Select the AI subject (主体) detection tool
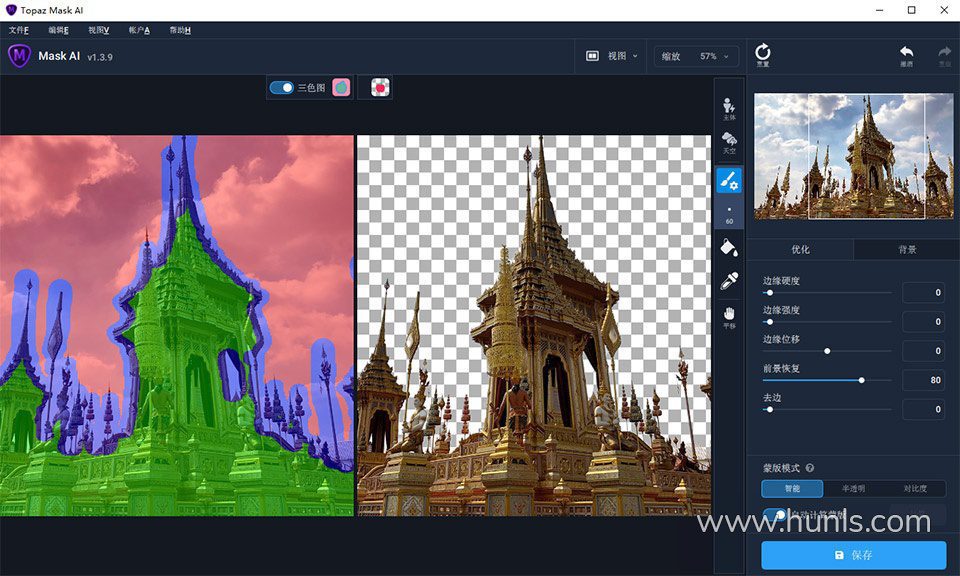The image size is (960, 576). [729, 108]
